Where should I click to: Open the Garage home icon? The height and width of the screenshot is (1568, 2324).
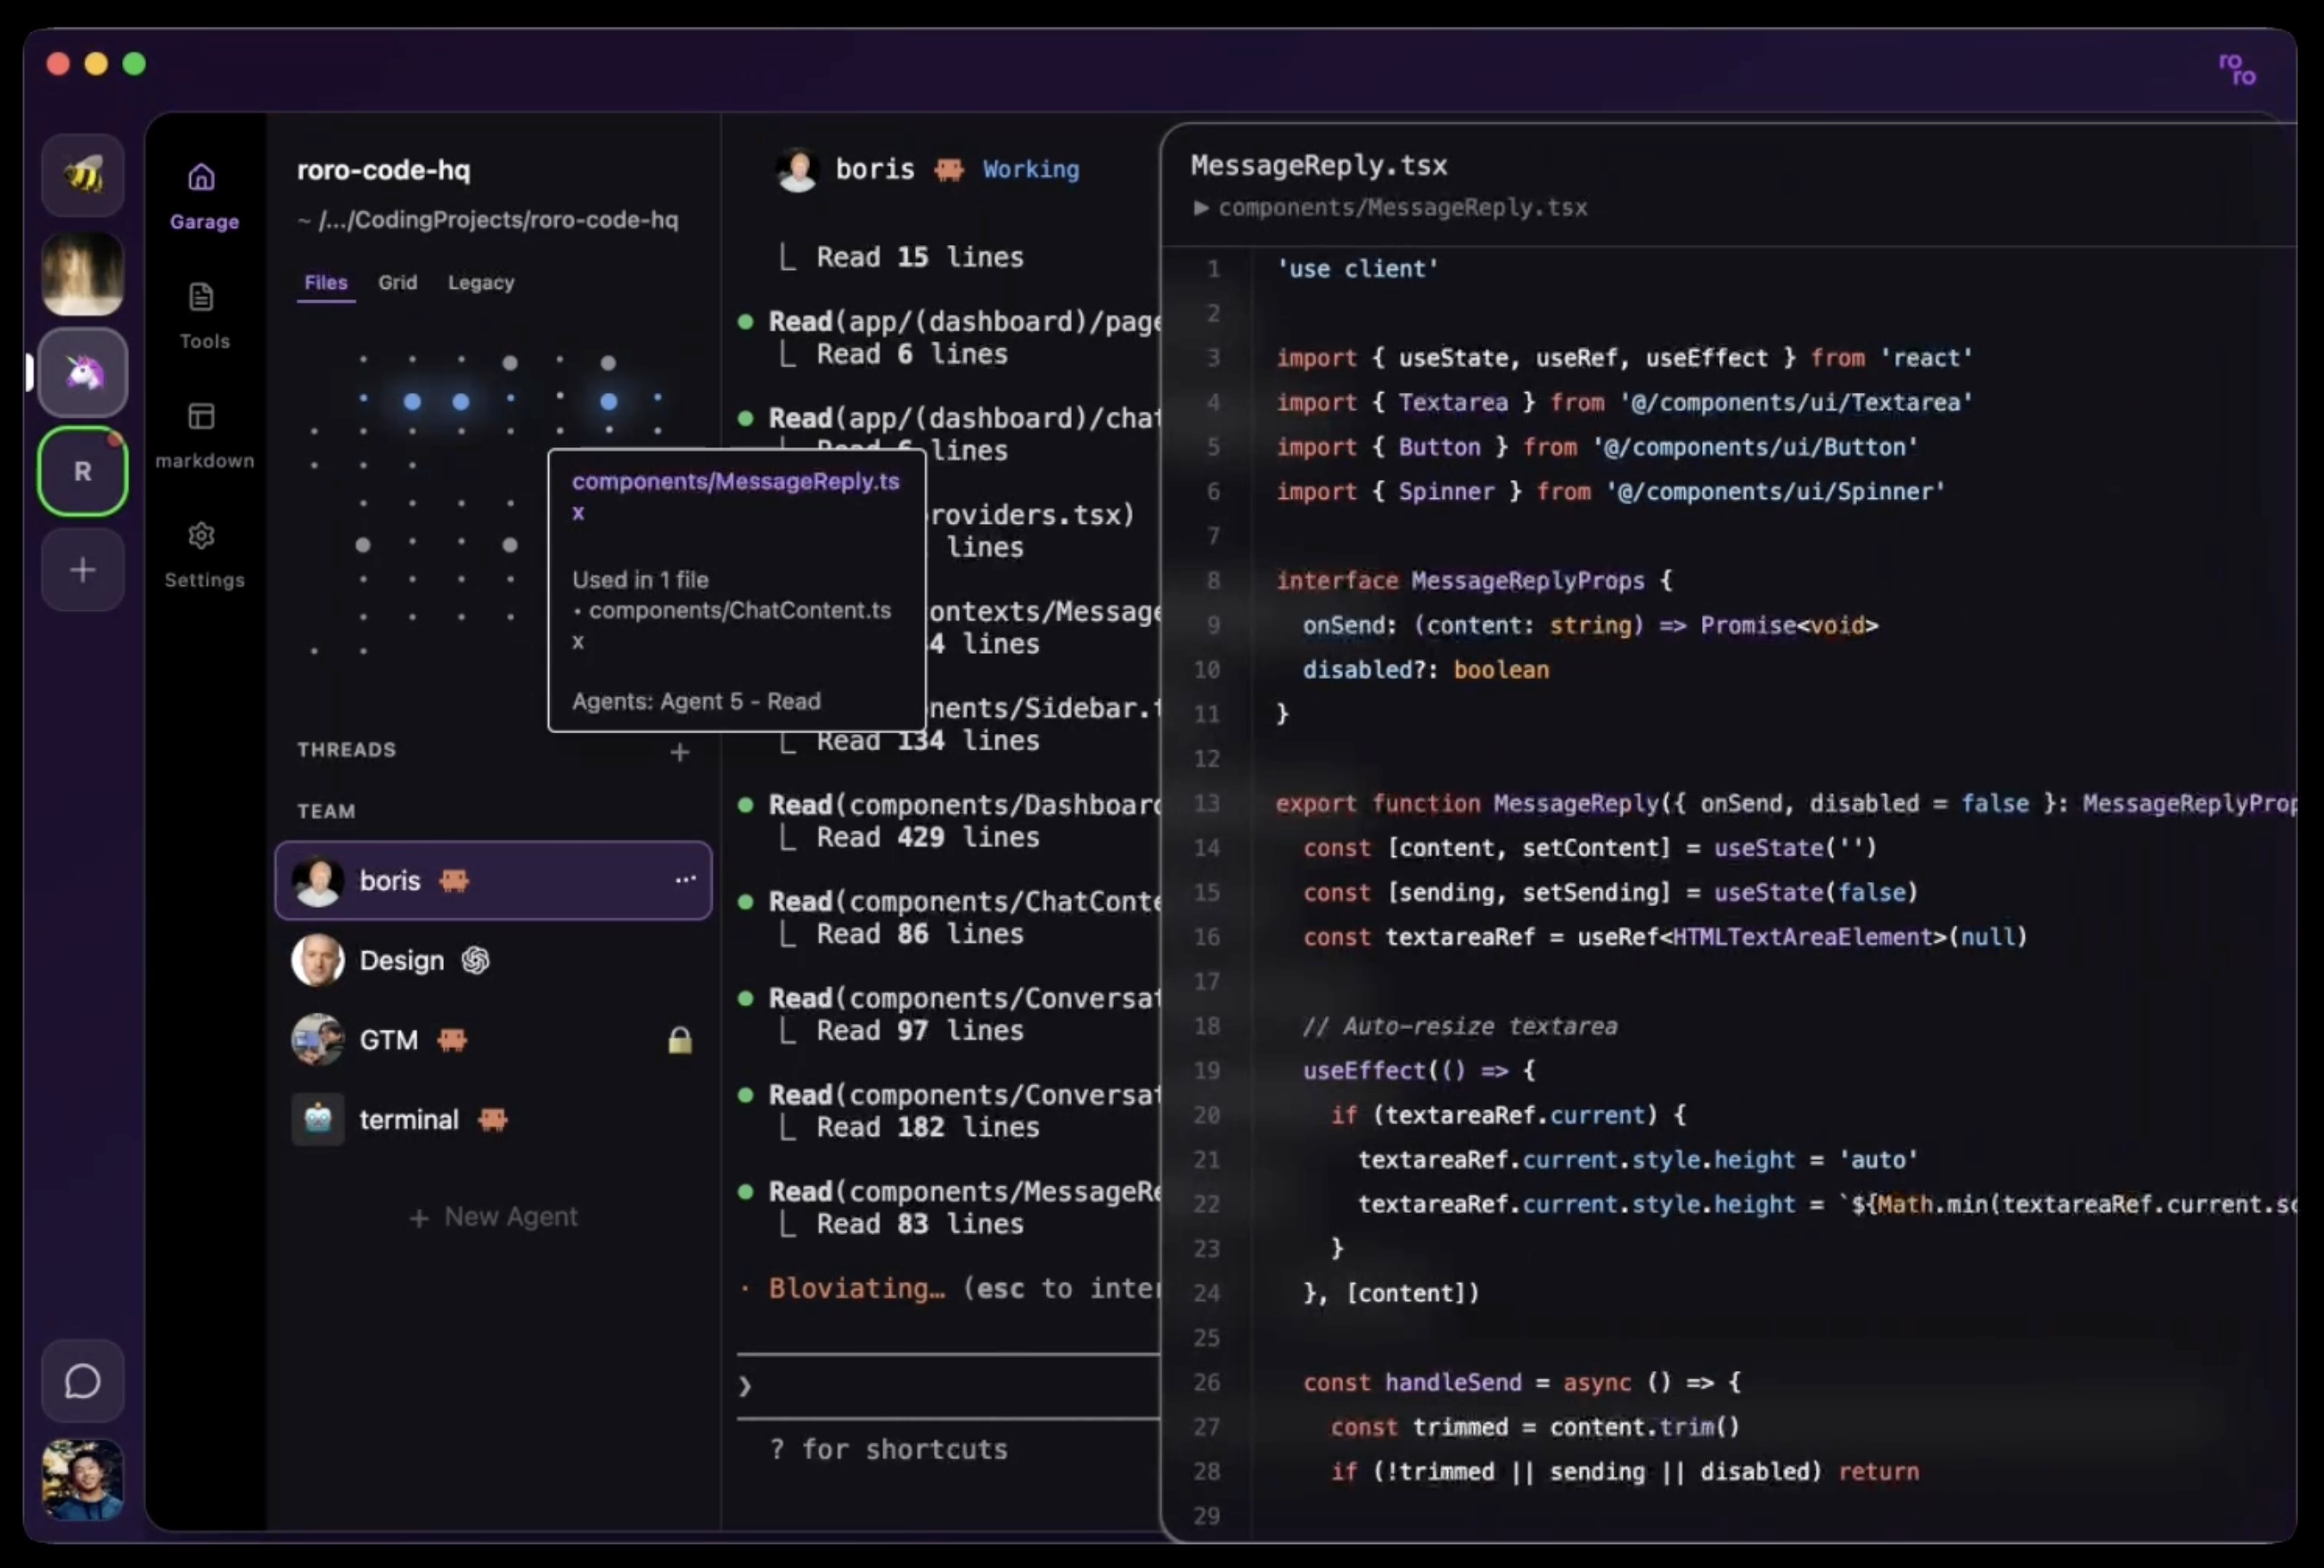point(202,178)
